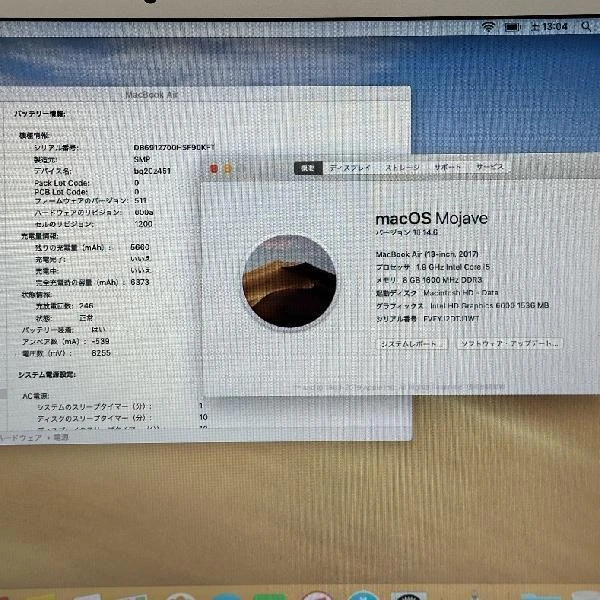Click the バージョン 10.14.6 text
Screen dimensions: 600x600
click(x=407, y=232)
